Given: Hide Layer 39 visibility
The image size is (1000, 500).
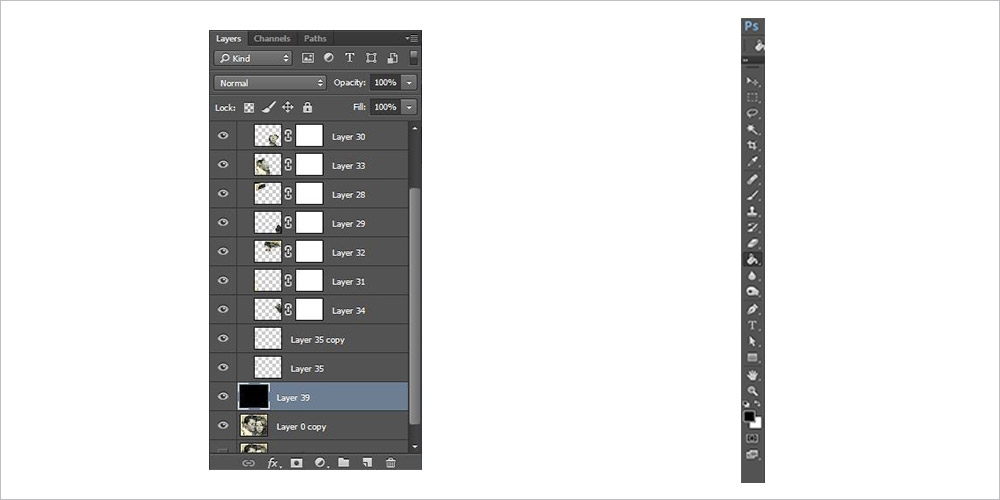Looking at the screenshot, I should [x=223, y=396].
